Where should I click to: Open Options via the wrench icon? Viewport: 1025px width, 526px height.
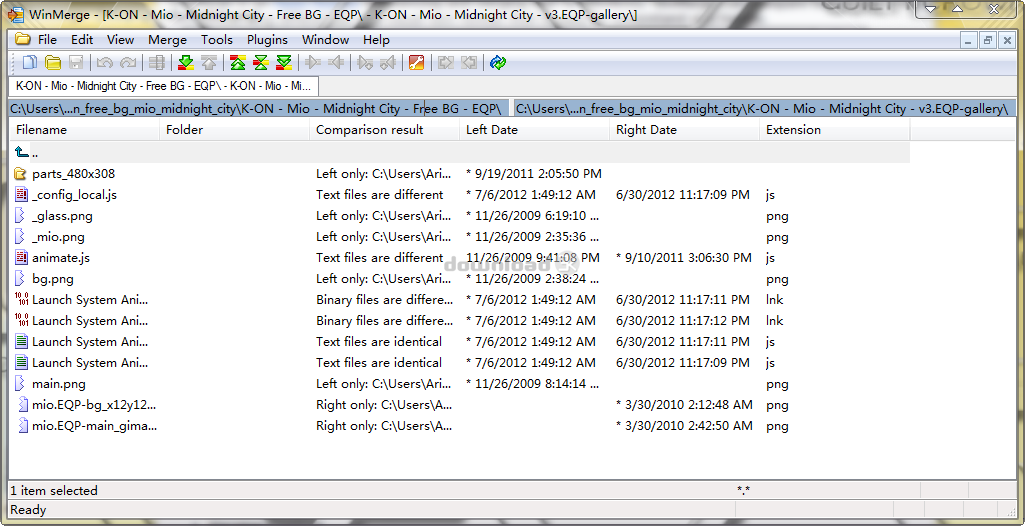click(x=417, y=63)
